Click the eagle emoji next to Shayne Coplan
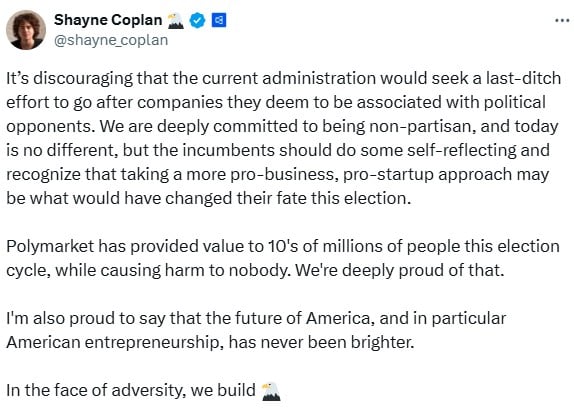Viewport: 574px width, 409px height. pos(175,21)
